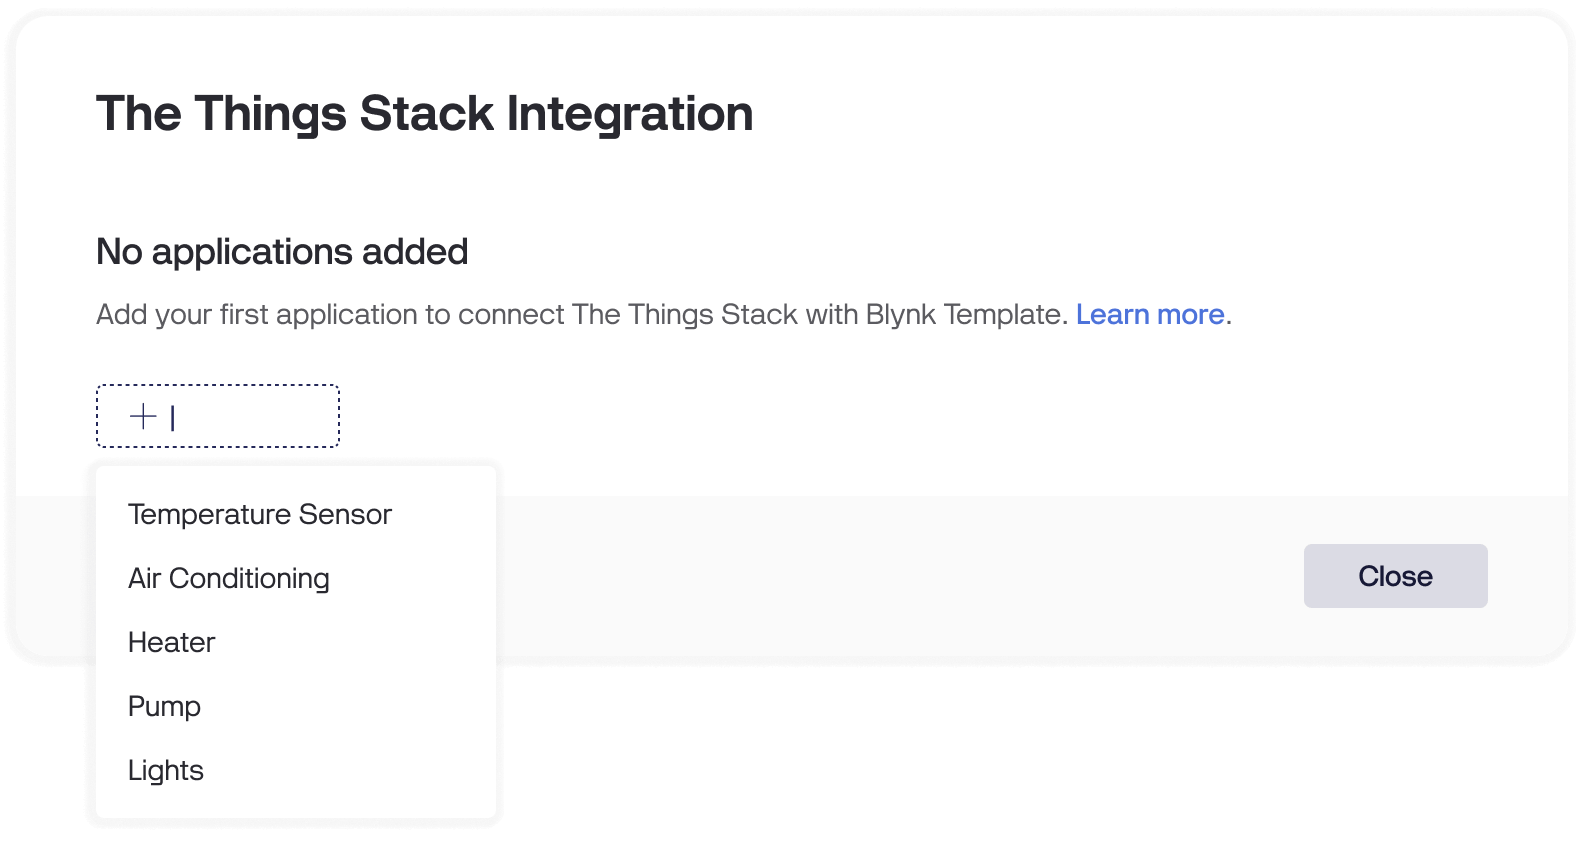
Task: Choose Lights from the dropdown suggestions
Action: (x=165, y=770)
